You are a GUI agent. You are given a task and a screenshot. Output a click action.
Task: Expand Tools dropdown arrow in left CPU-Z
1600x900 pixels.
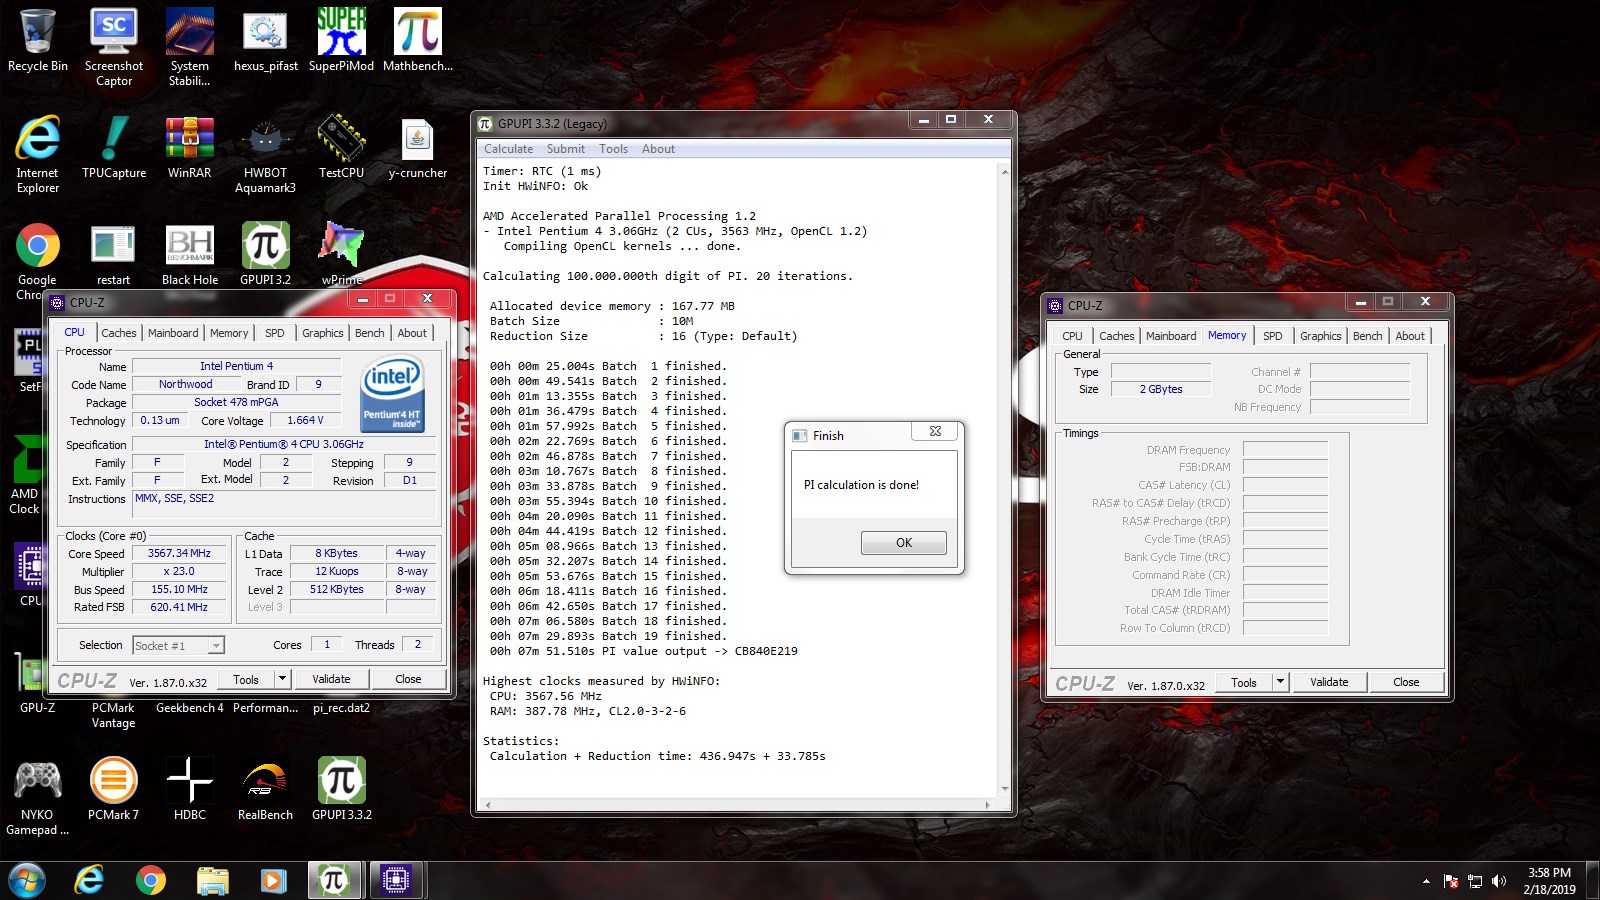282,679
